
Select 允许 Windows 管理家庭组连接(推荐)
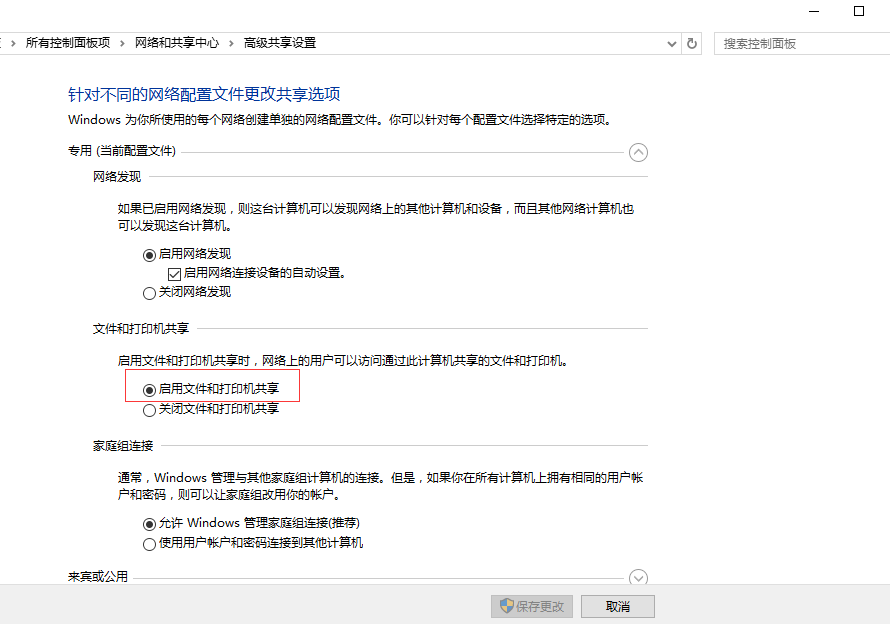point(148,522)
